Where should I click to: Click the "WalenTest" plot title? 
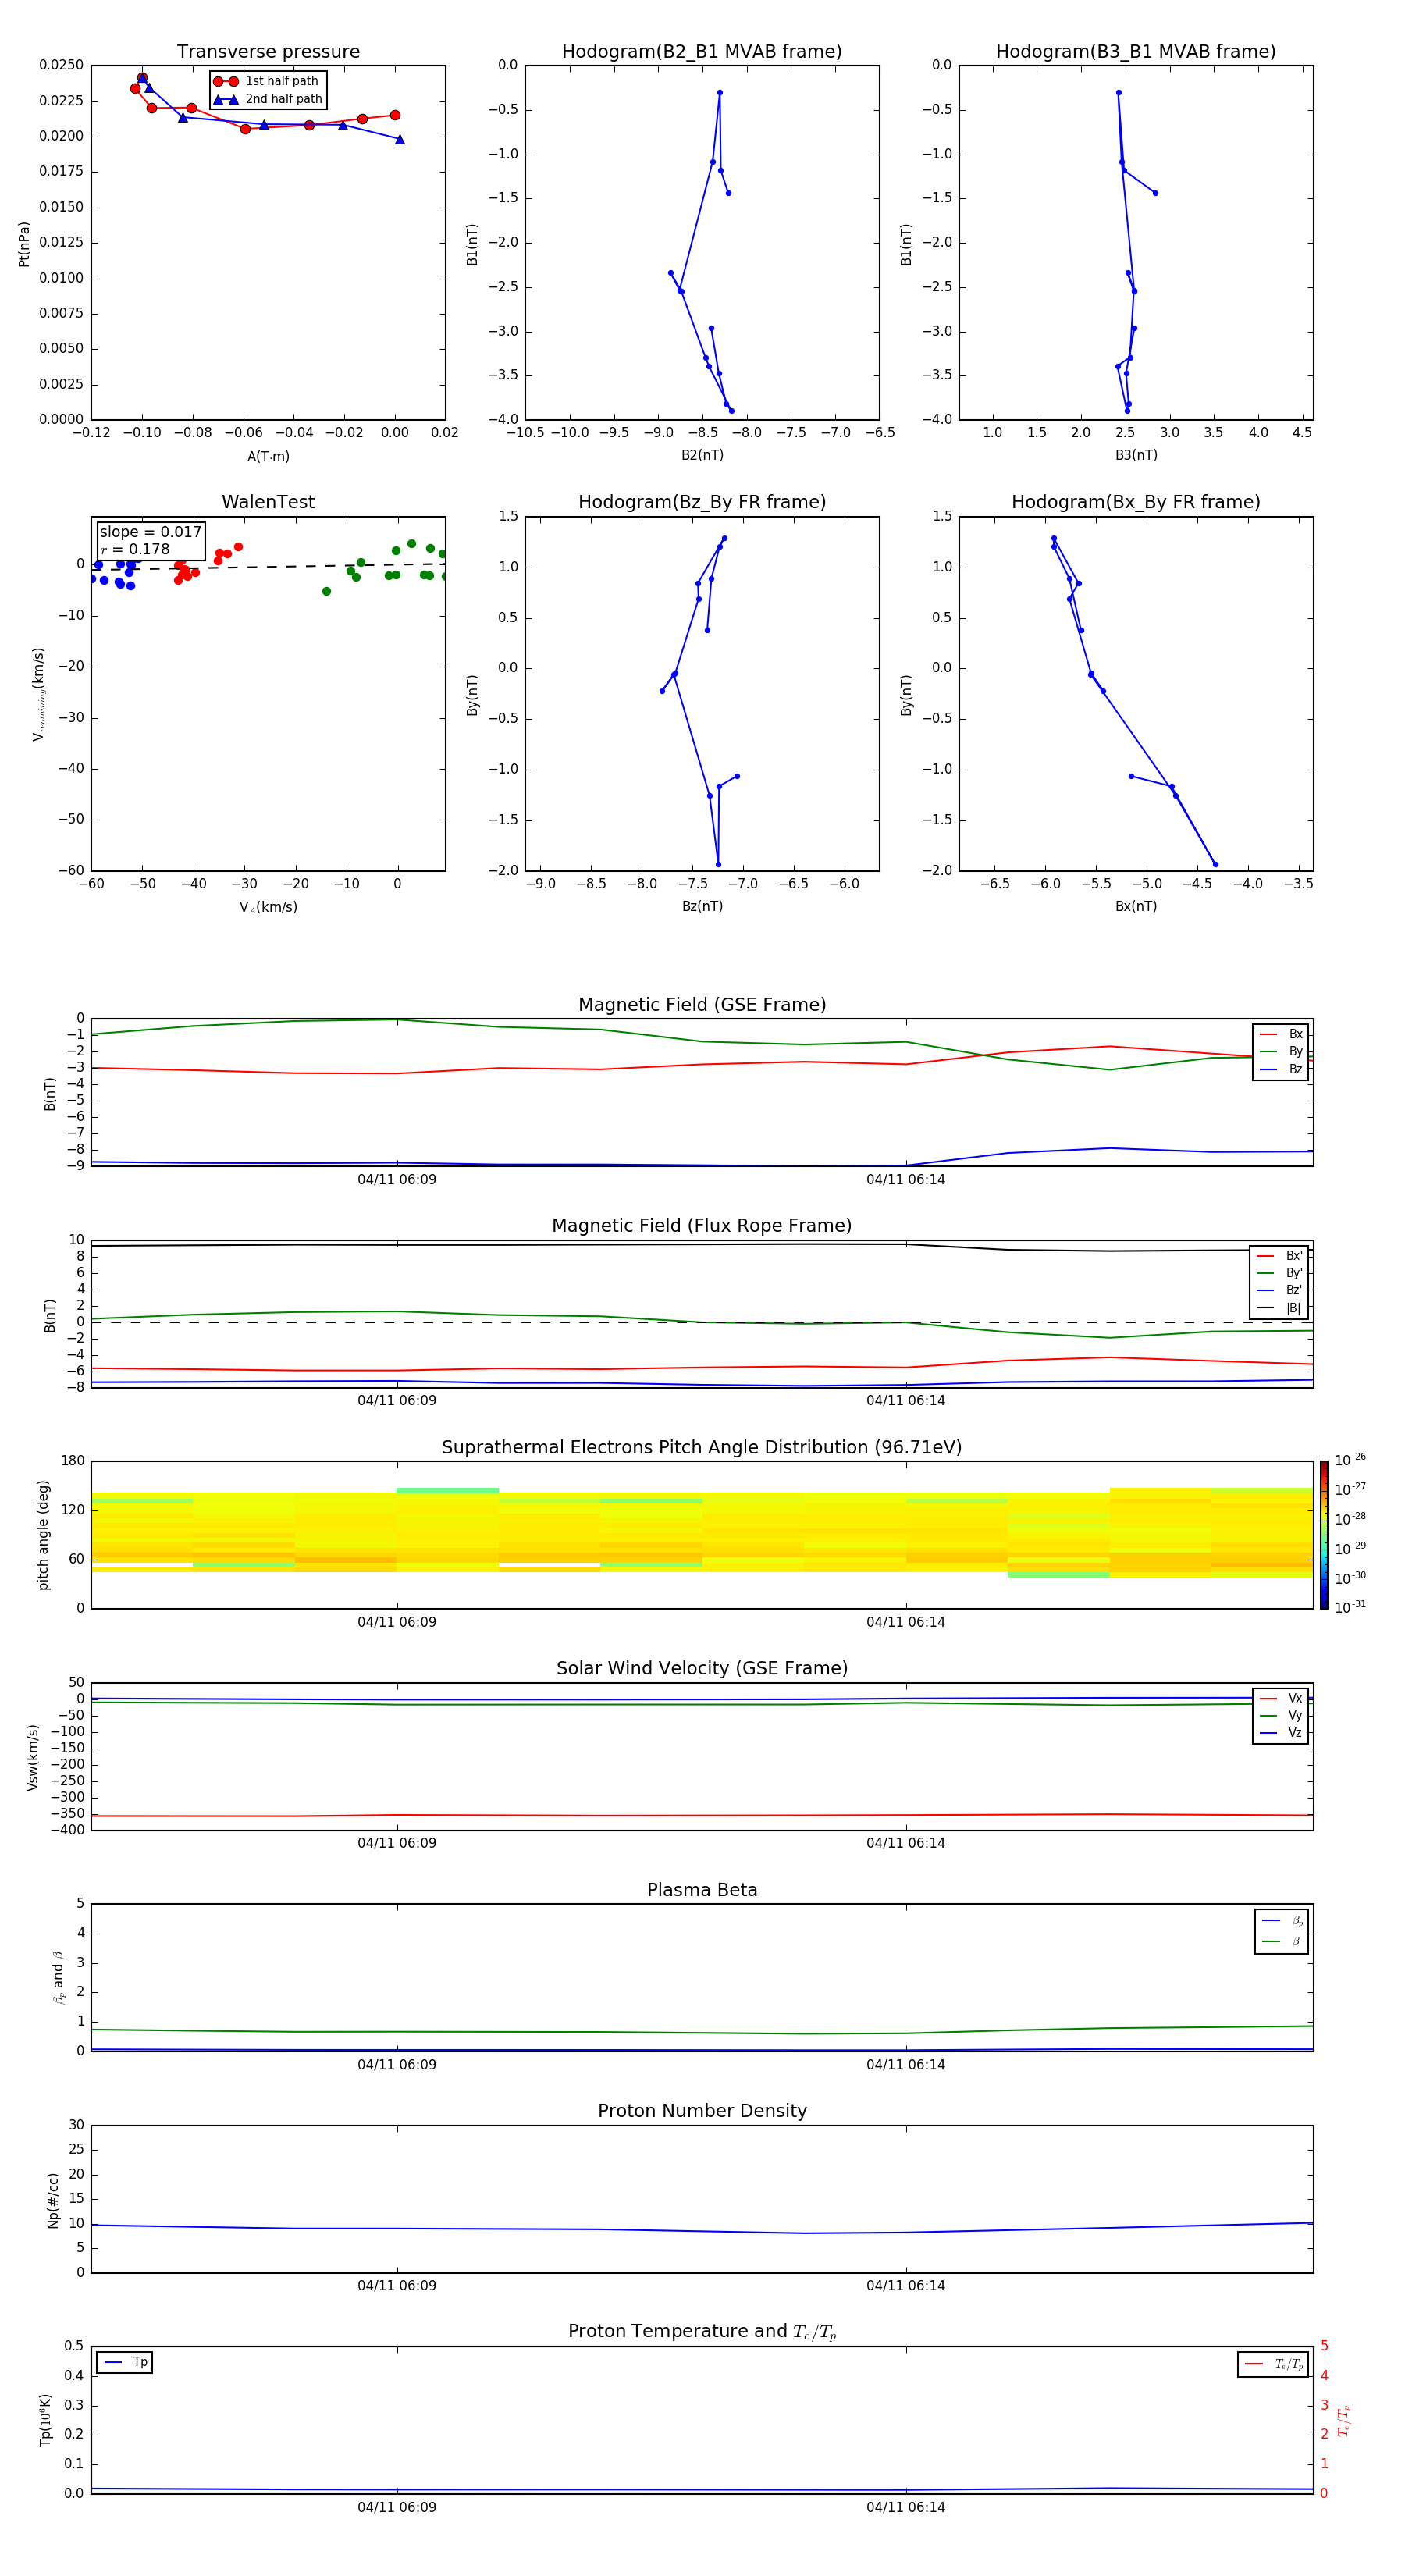tap(268, 502)
